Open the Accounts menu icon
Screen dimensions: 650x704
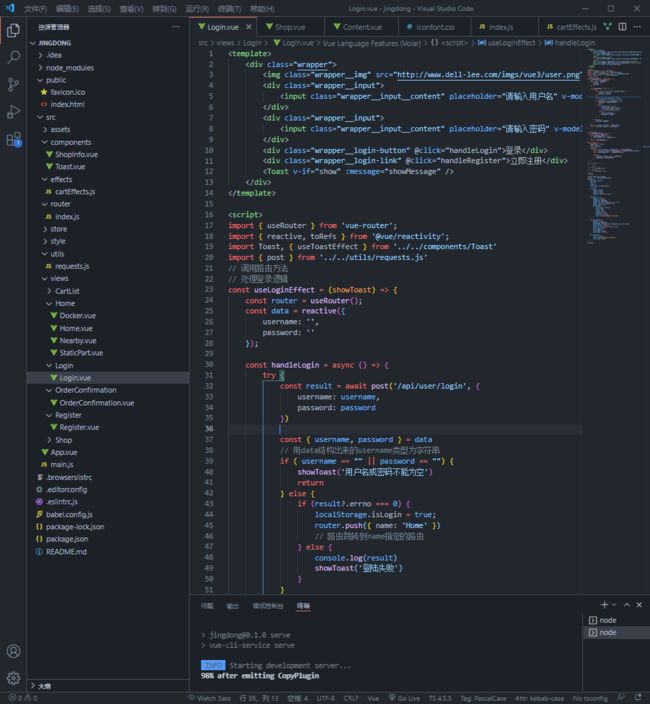tap(13, 651)
